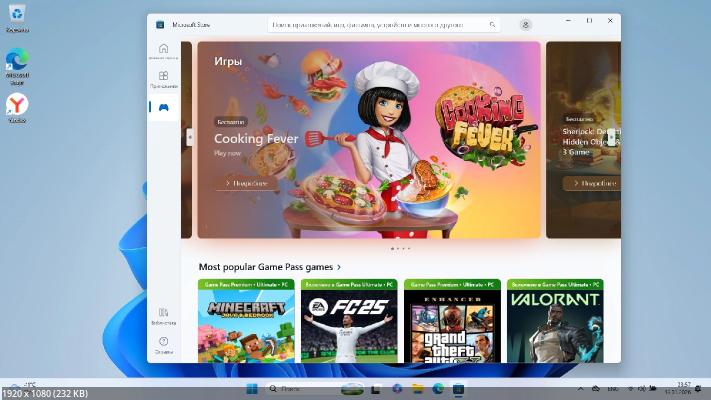711x400 pixels.
Task: Click inside the Store search field
Action: coord(380,24)
